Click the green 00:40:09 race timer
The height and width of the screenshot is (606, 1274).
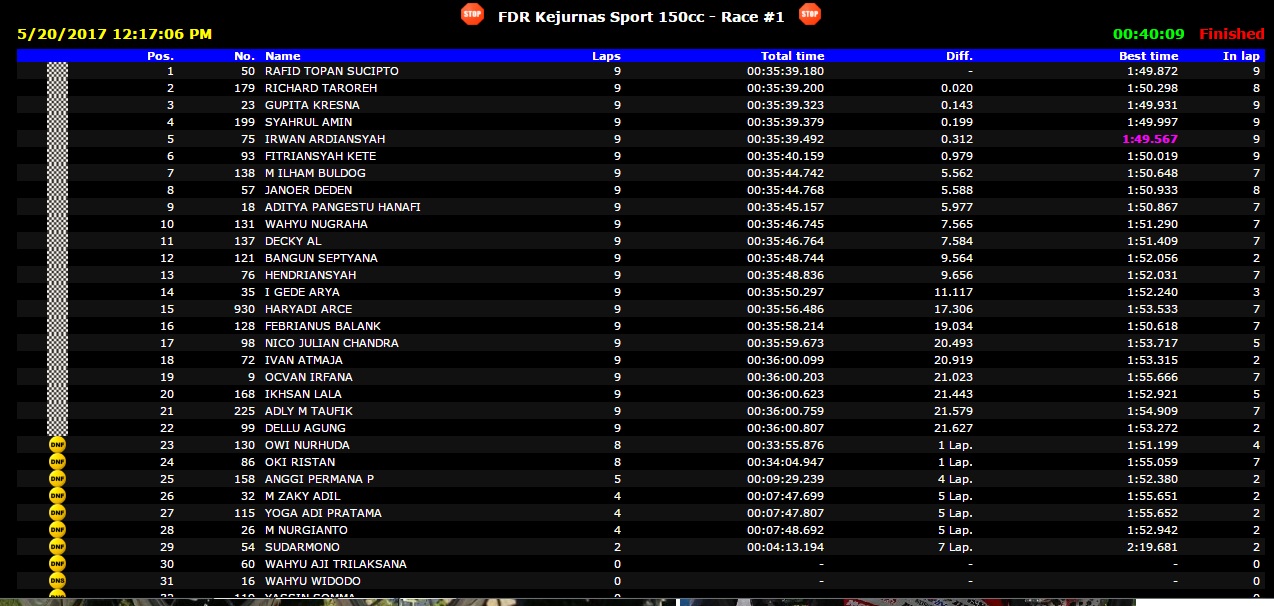[x=1148, y=34]
